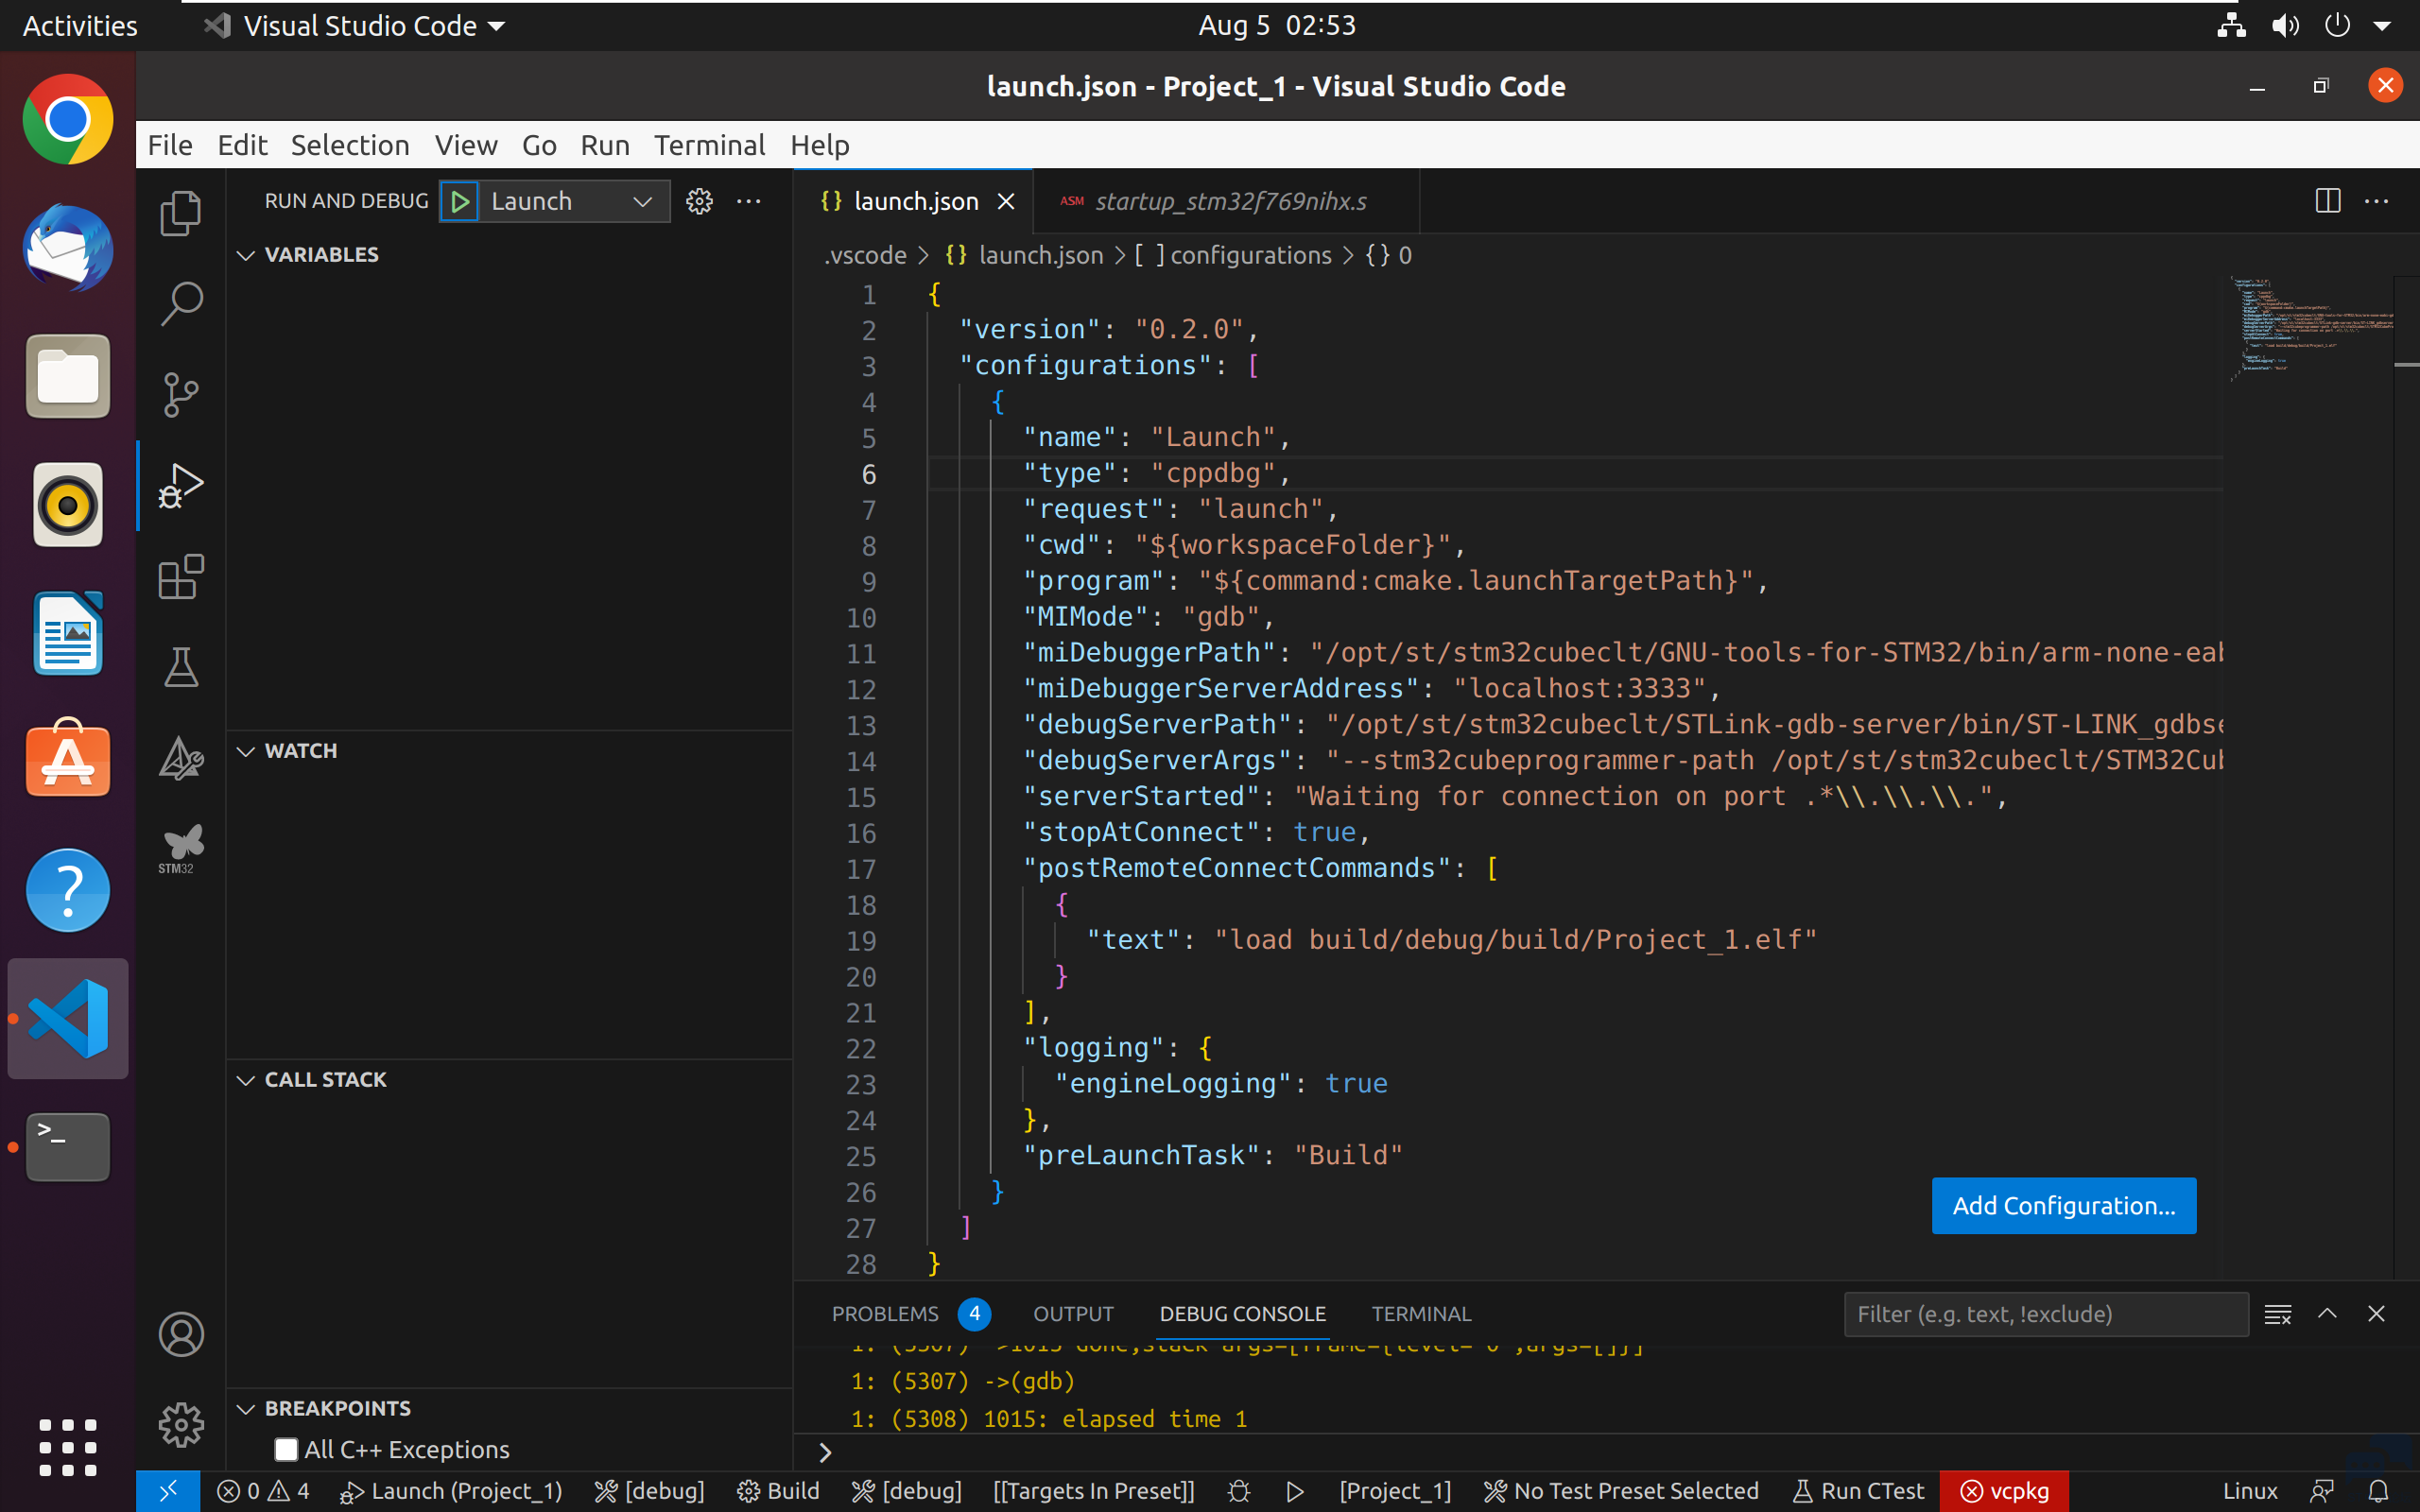This screenshot has height=1512, width=2420.
Task: Click the editor minimap preview
Action: pyautogui.click(x=2310, y=329)
